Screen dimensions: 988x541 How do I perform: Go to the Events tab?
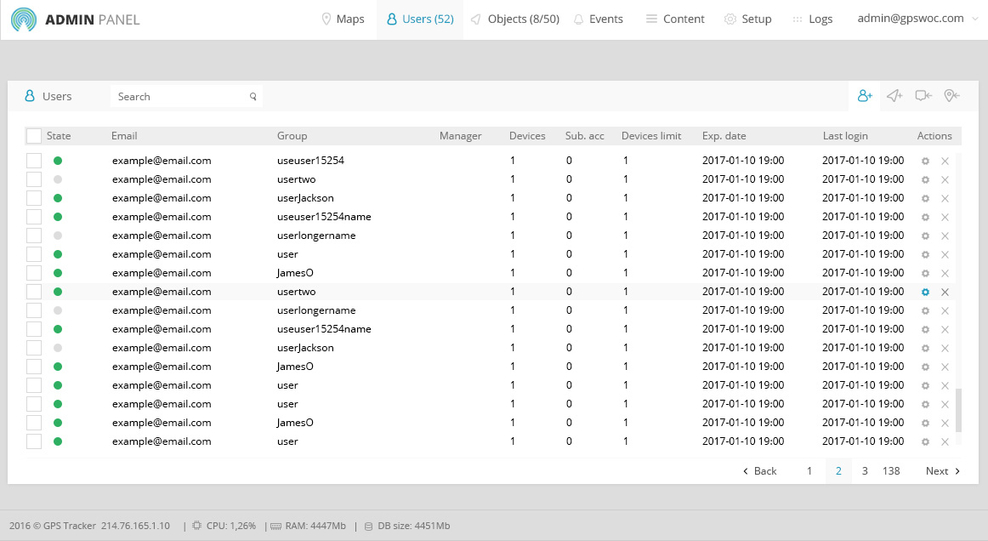(x=598, y=20)
